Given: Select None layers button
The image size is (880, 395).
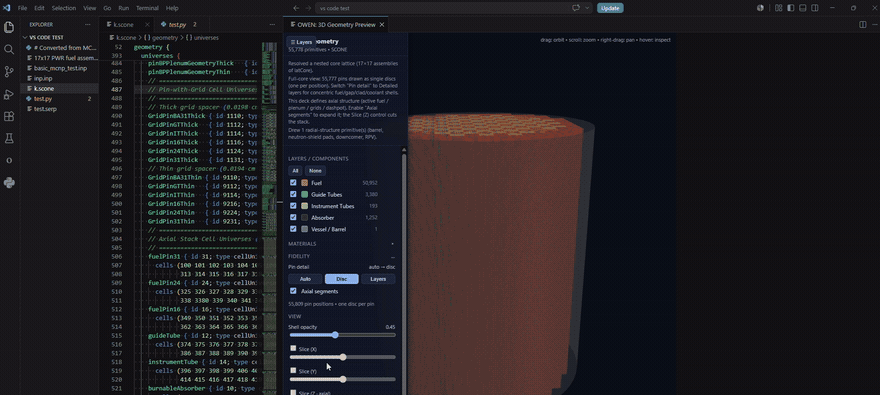Looking at the screenshot, I should pos(315,171).
